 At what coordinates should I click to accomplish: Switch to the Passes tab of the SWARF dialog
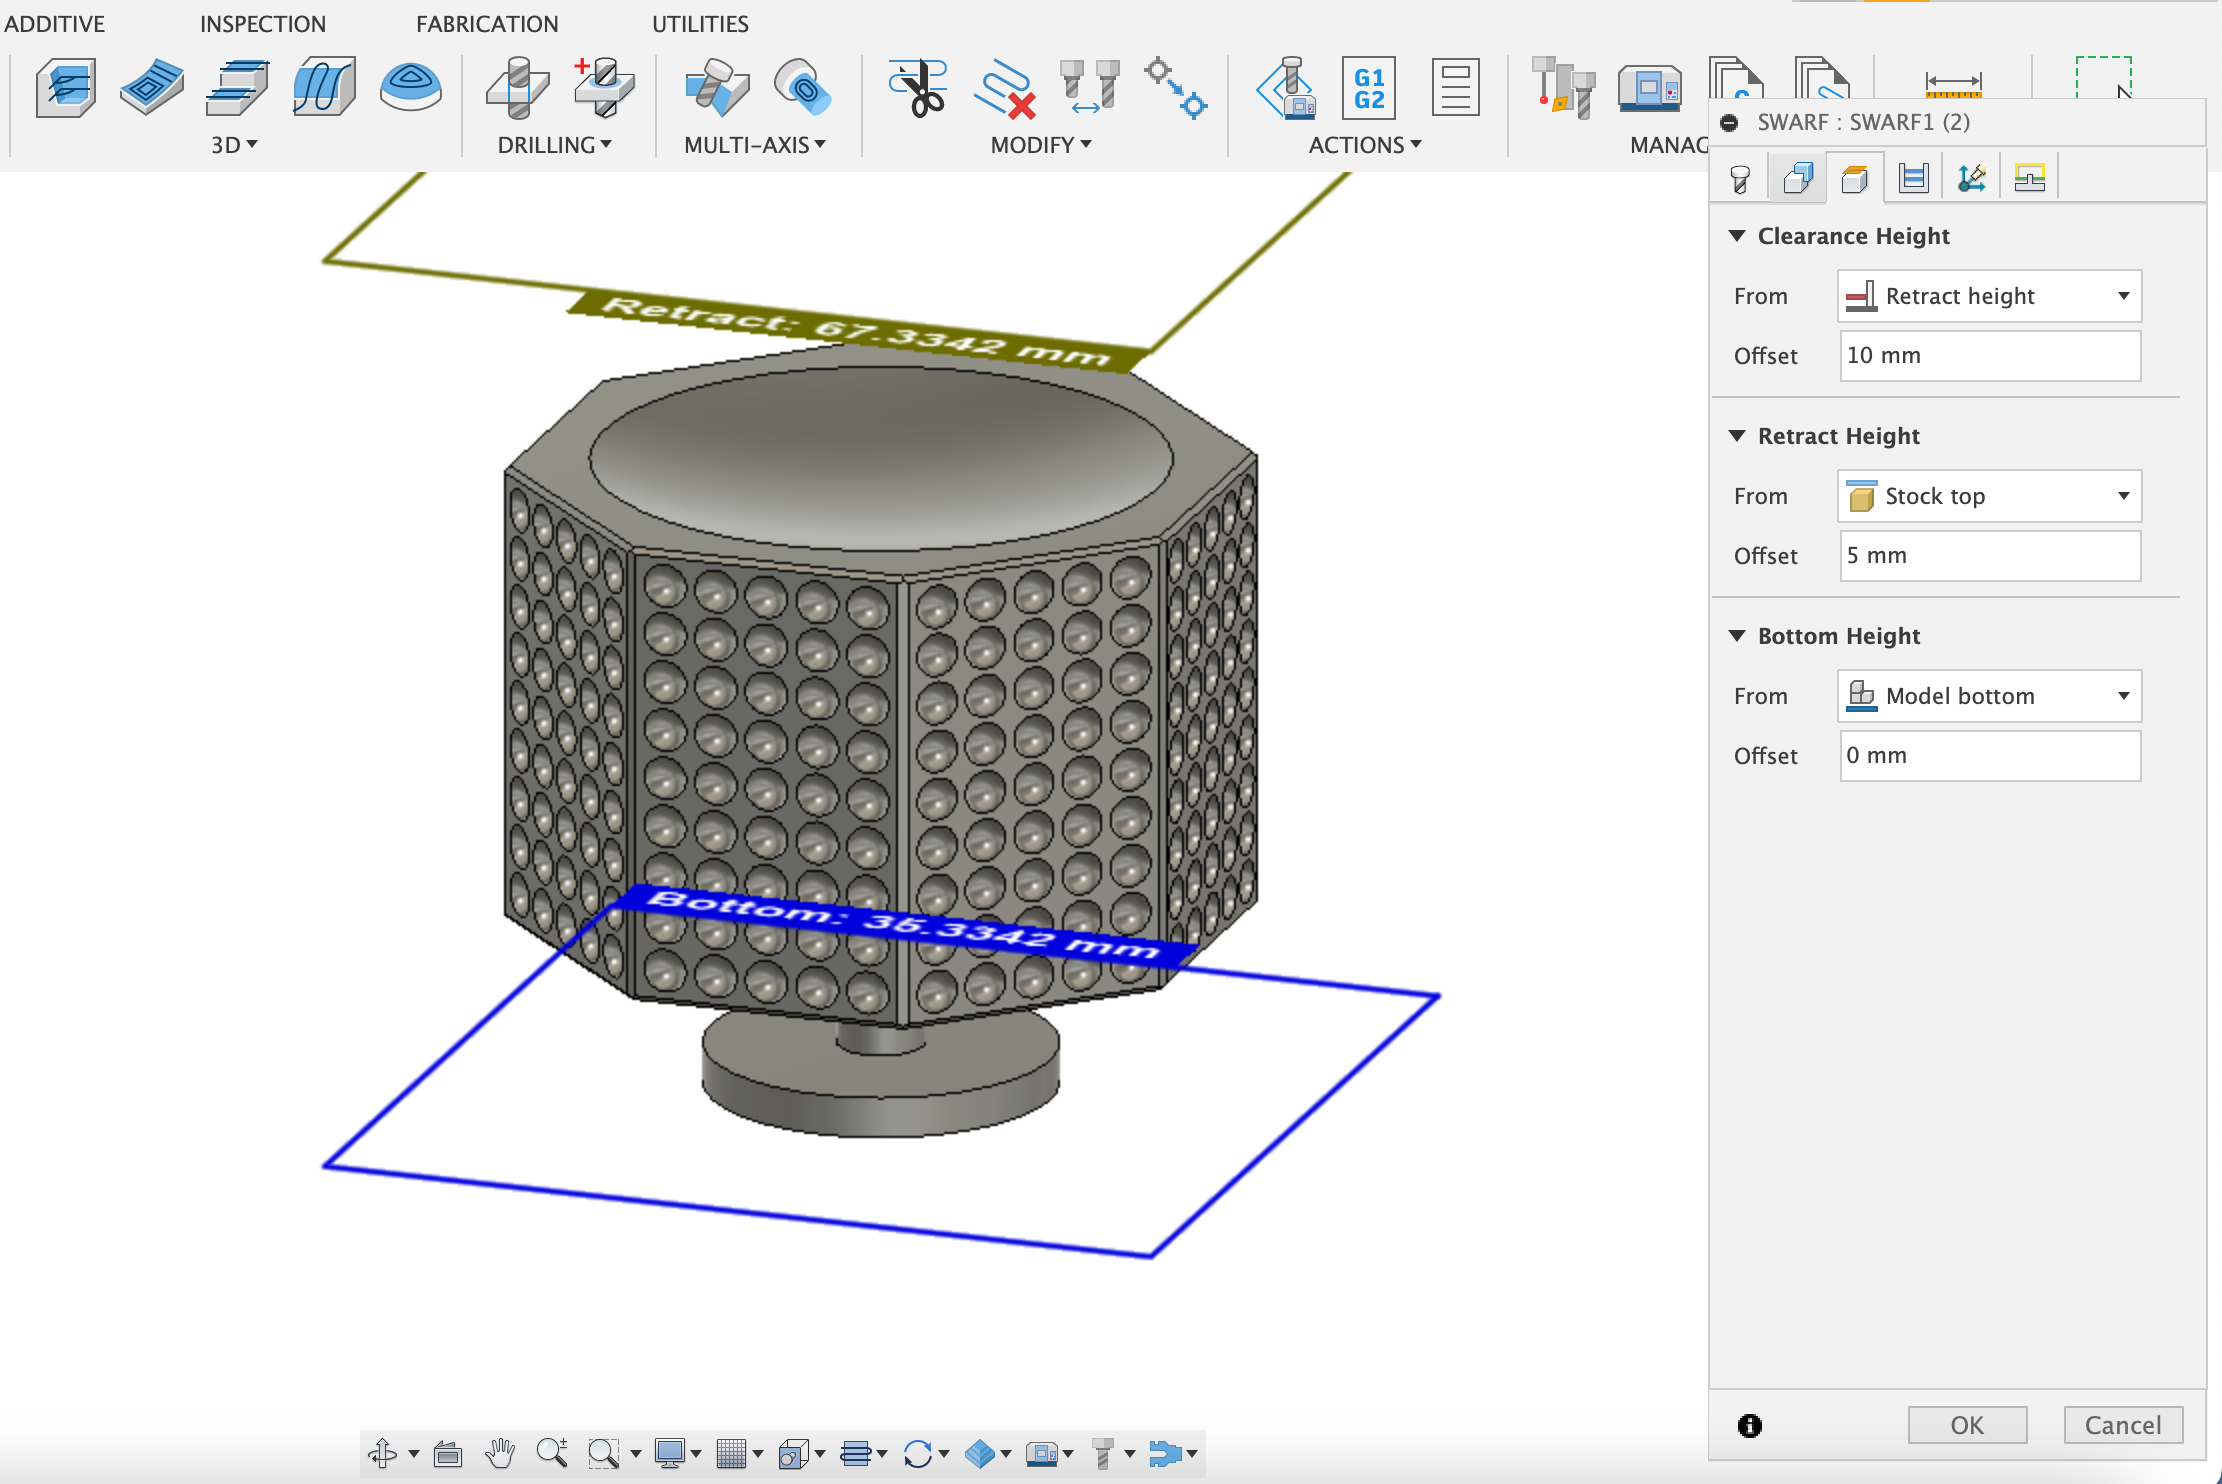1912,178
